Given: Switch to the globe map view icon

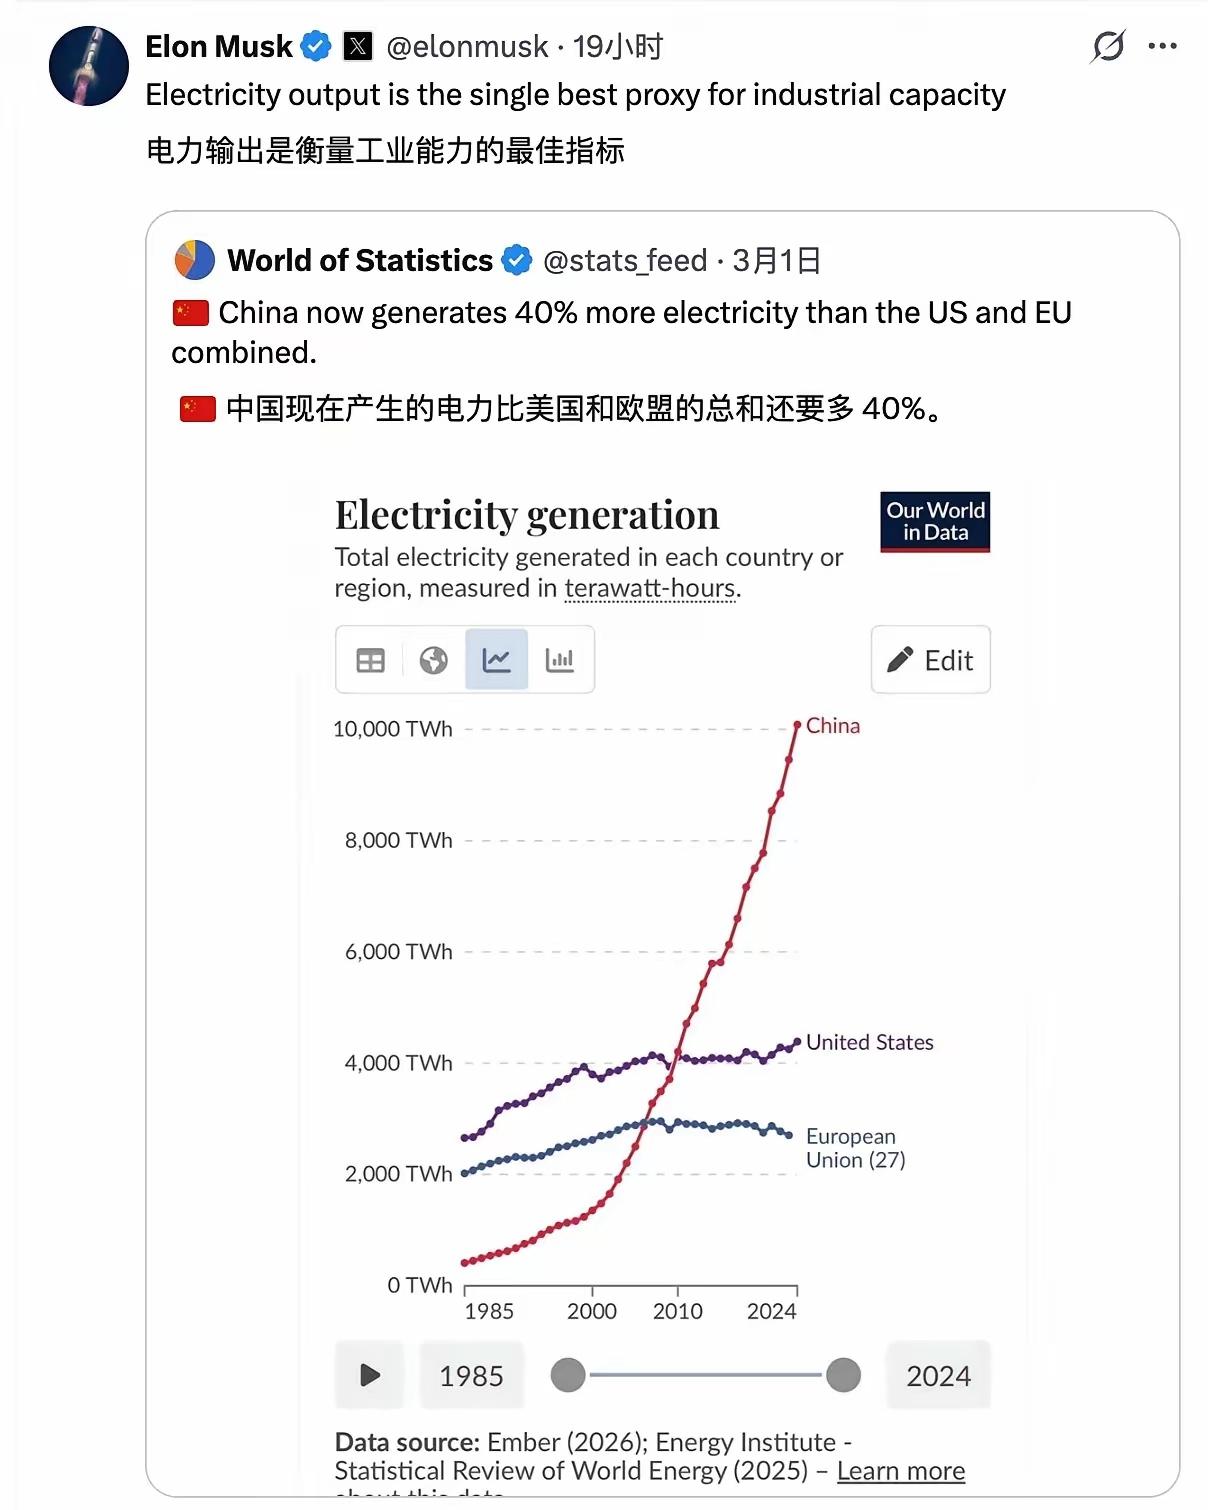Looking at the screenshot, I should 433,660.
